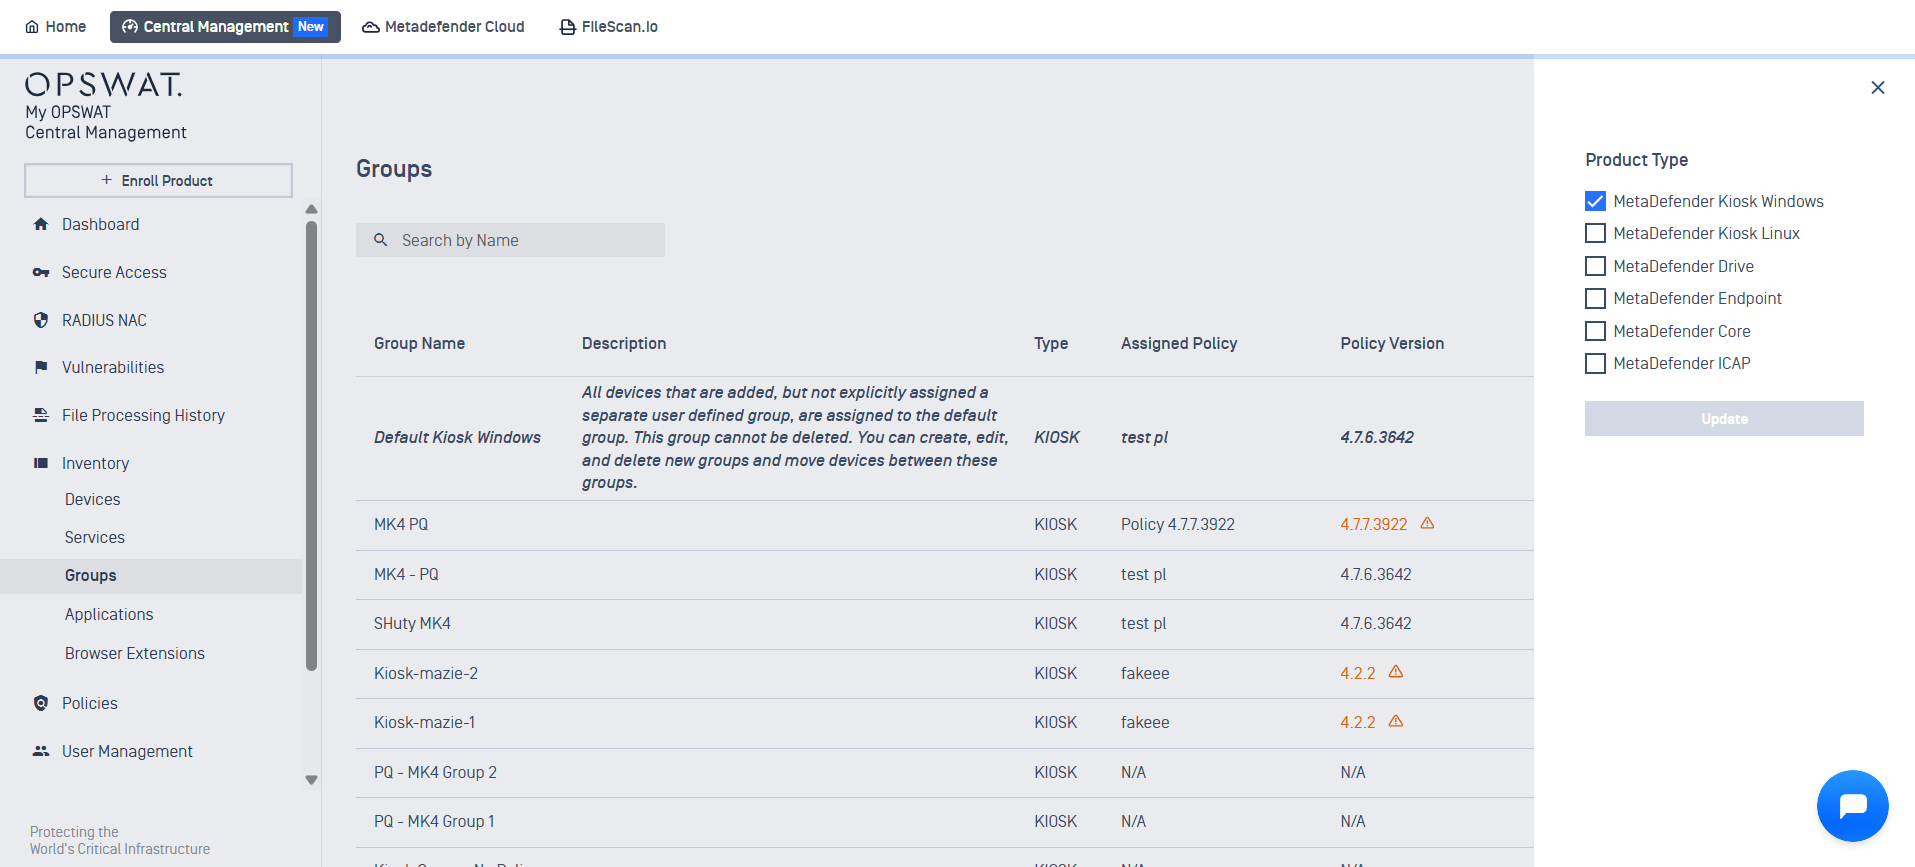Click Central Management gauge icon
The width and height of the screenshot is (1915, 867).
(x=130, y=27)
